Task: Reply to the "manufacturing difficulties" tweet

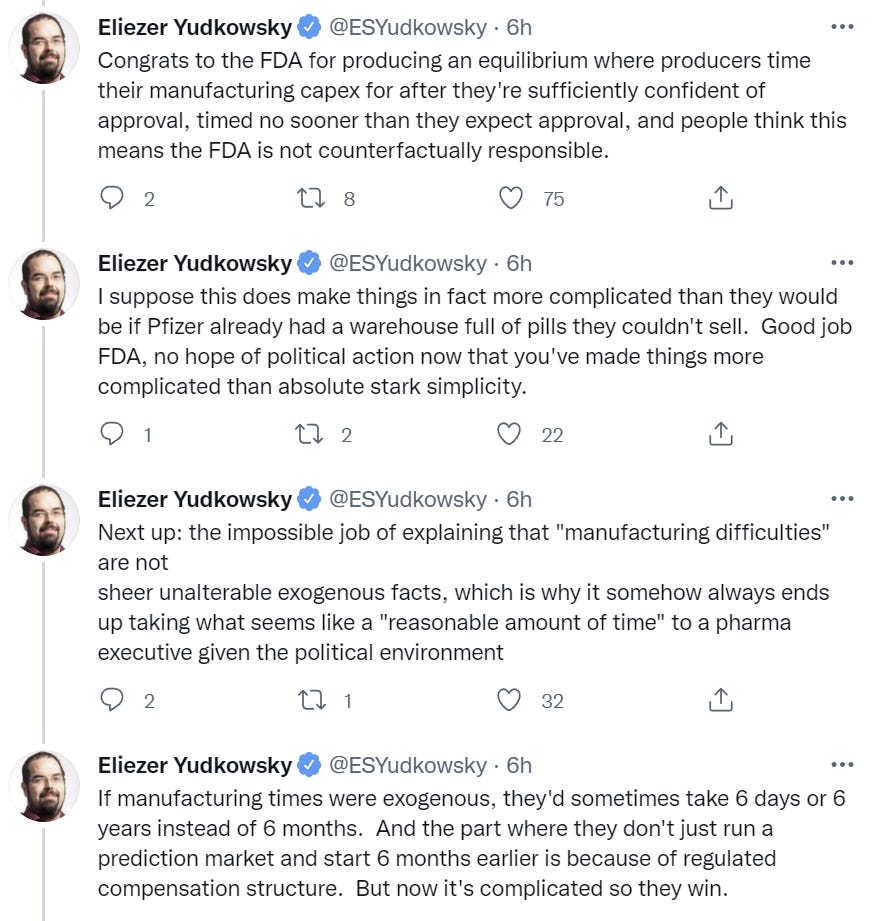Action: [x=114, y=701]
